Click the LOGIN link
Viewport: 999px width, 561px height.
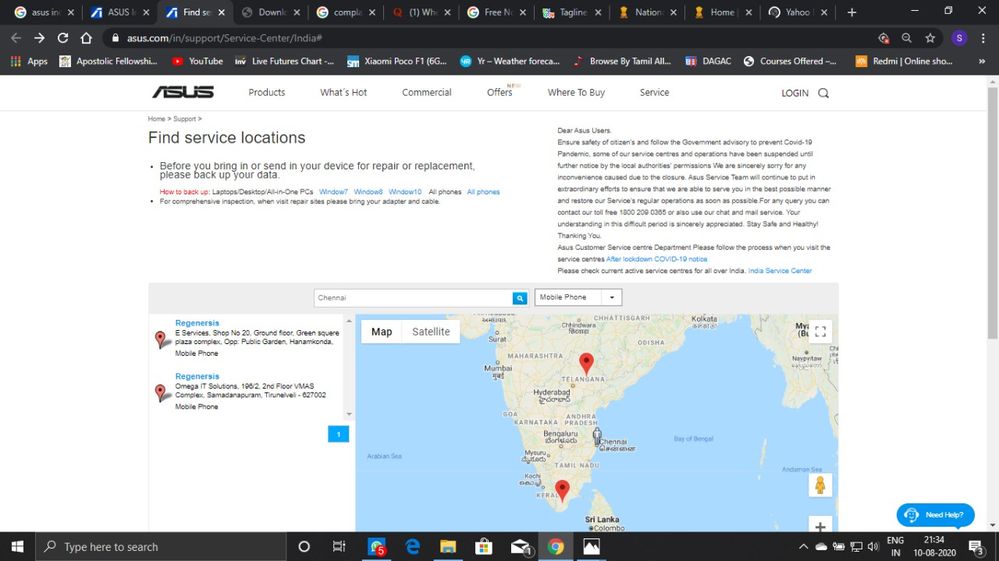794,93
